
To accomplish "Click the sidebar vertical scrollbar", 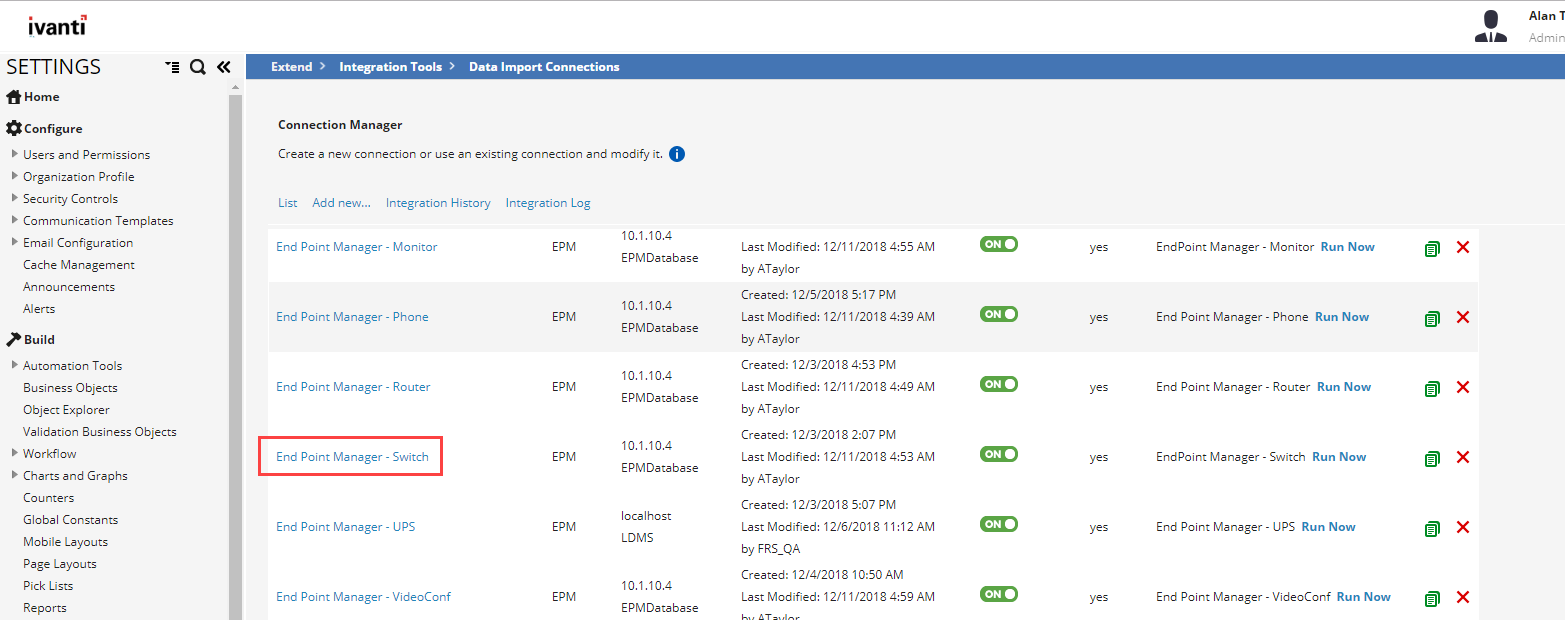I will point(236,350).
